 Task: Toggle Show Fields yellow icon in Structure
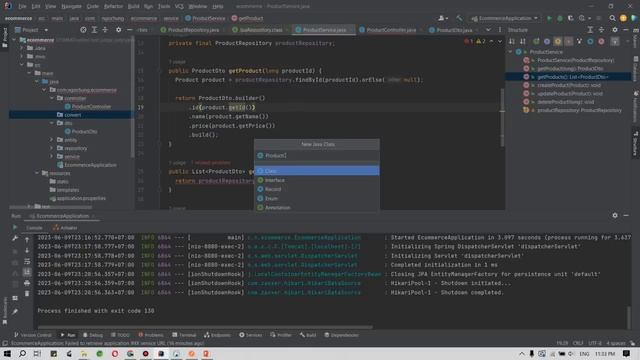coord(558,41)
